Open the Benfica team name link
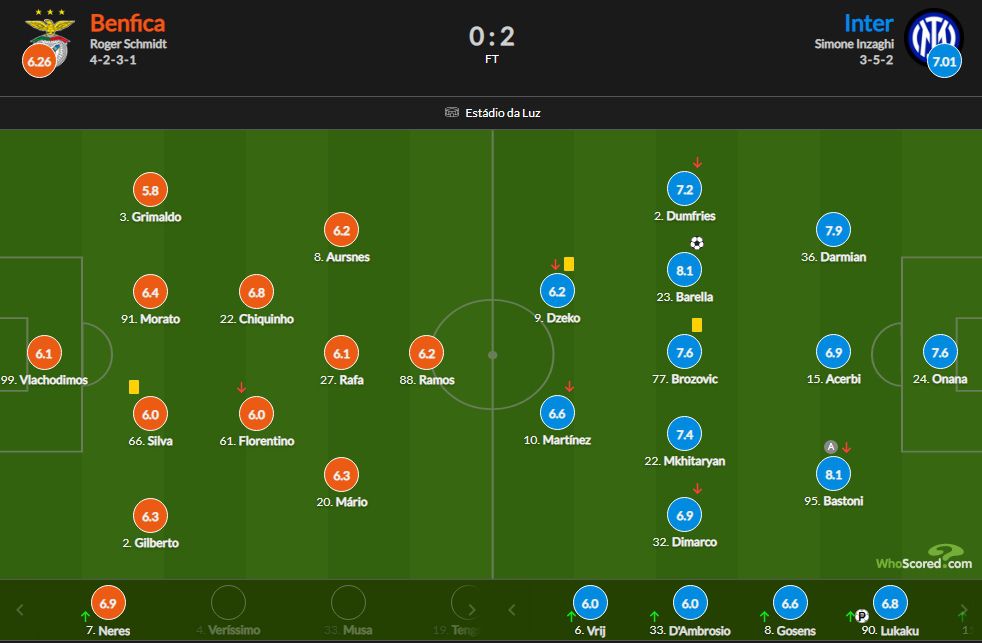 [x=127, y=23]
